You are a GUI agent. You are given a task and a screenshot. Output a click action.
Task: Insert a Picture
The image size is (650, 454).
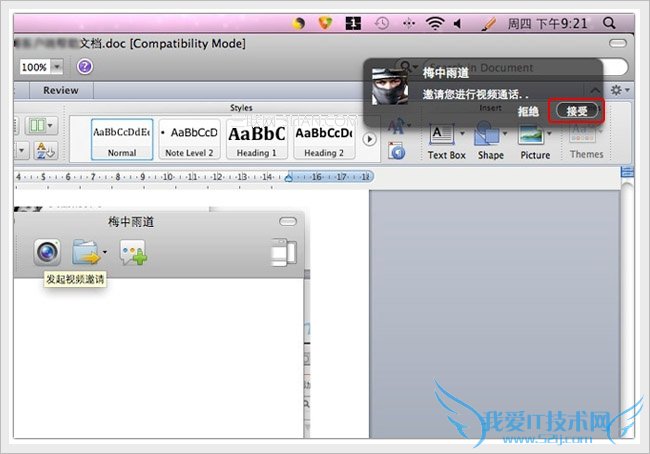(535, 141)
